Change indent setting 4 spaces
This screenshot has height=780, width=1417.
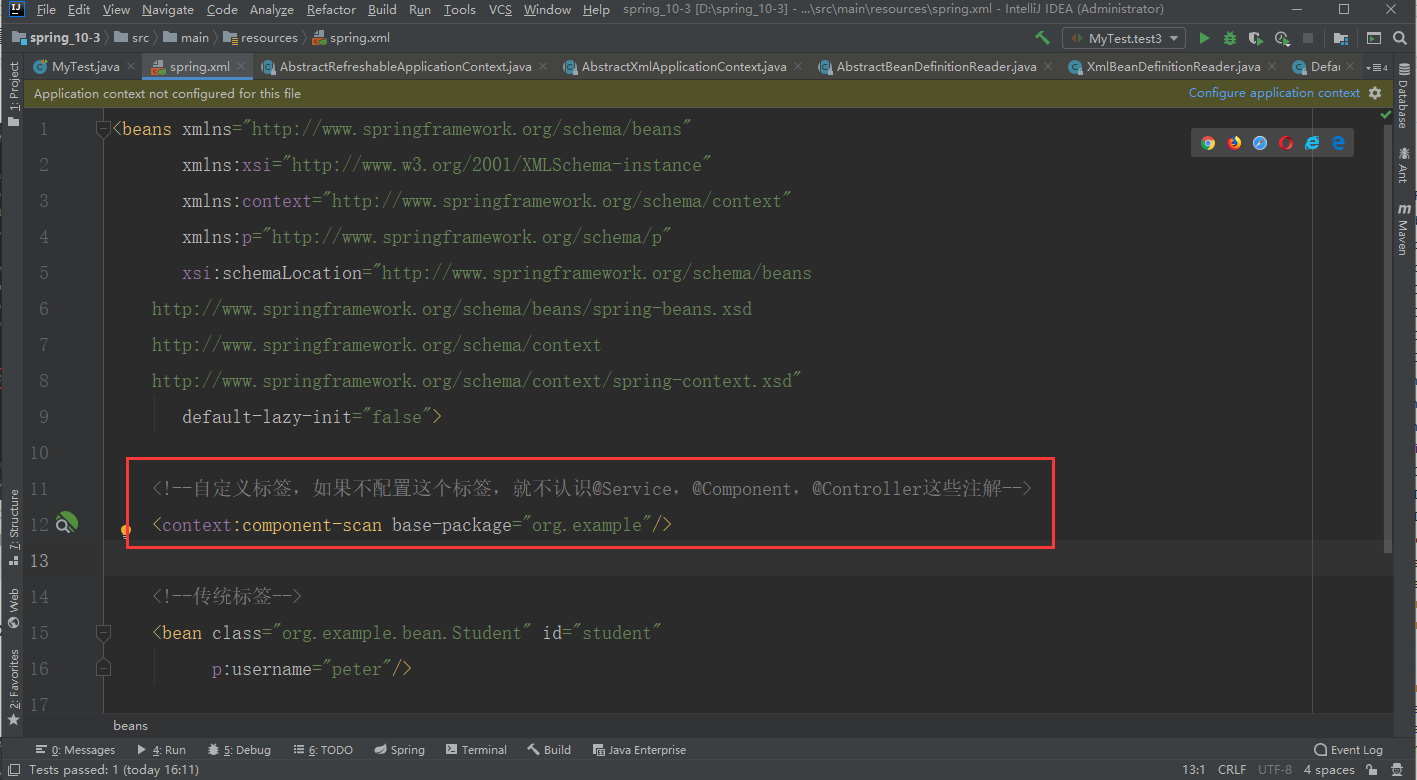pyautogui.click(x=1329, y=770)
